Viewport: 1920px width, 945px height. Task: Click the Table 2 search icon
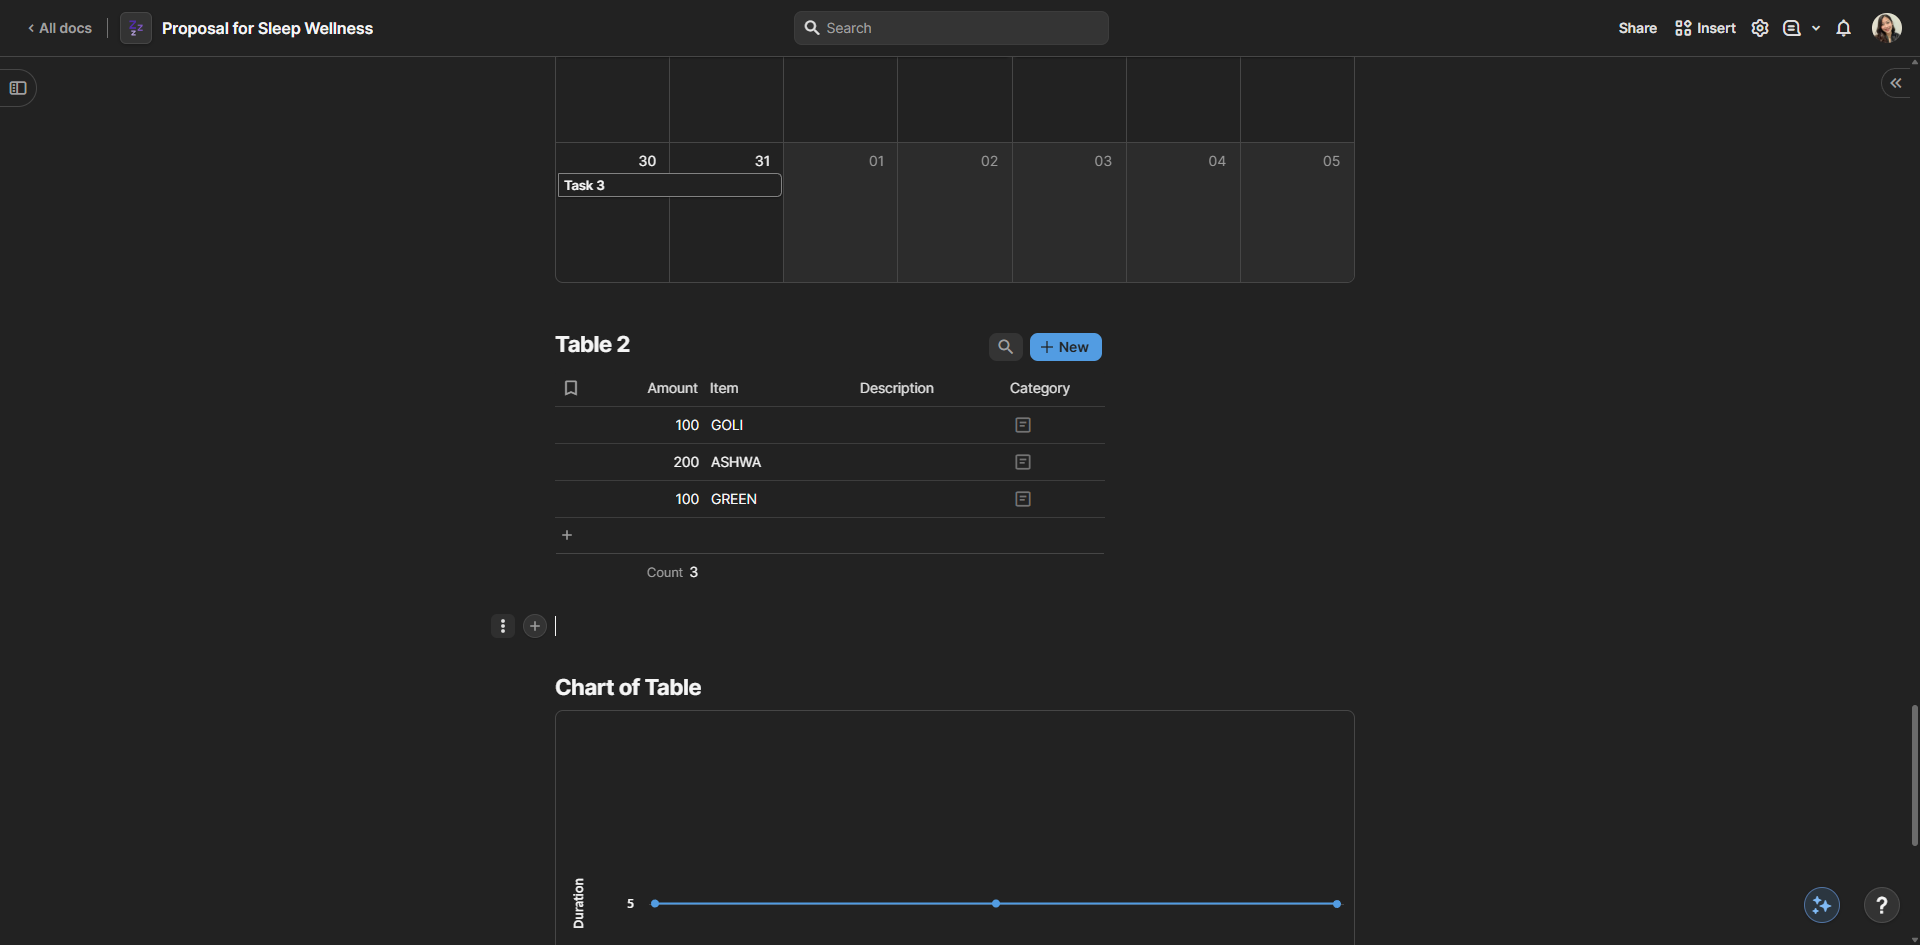click(1005, 347)
